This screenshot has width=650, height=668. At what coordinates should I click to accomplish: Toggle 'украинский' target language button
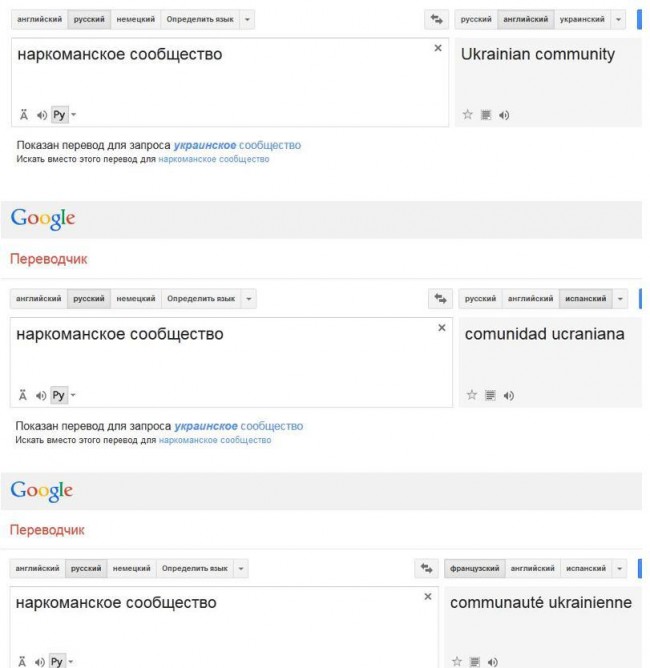click(580, 19)
